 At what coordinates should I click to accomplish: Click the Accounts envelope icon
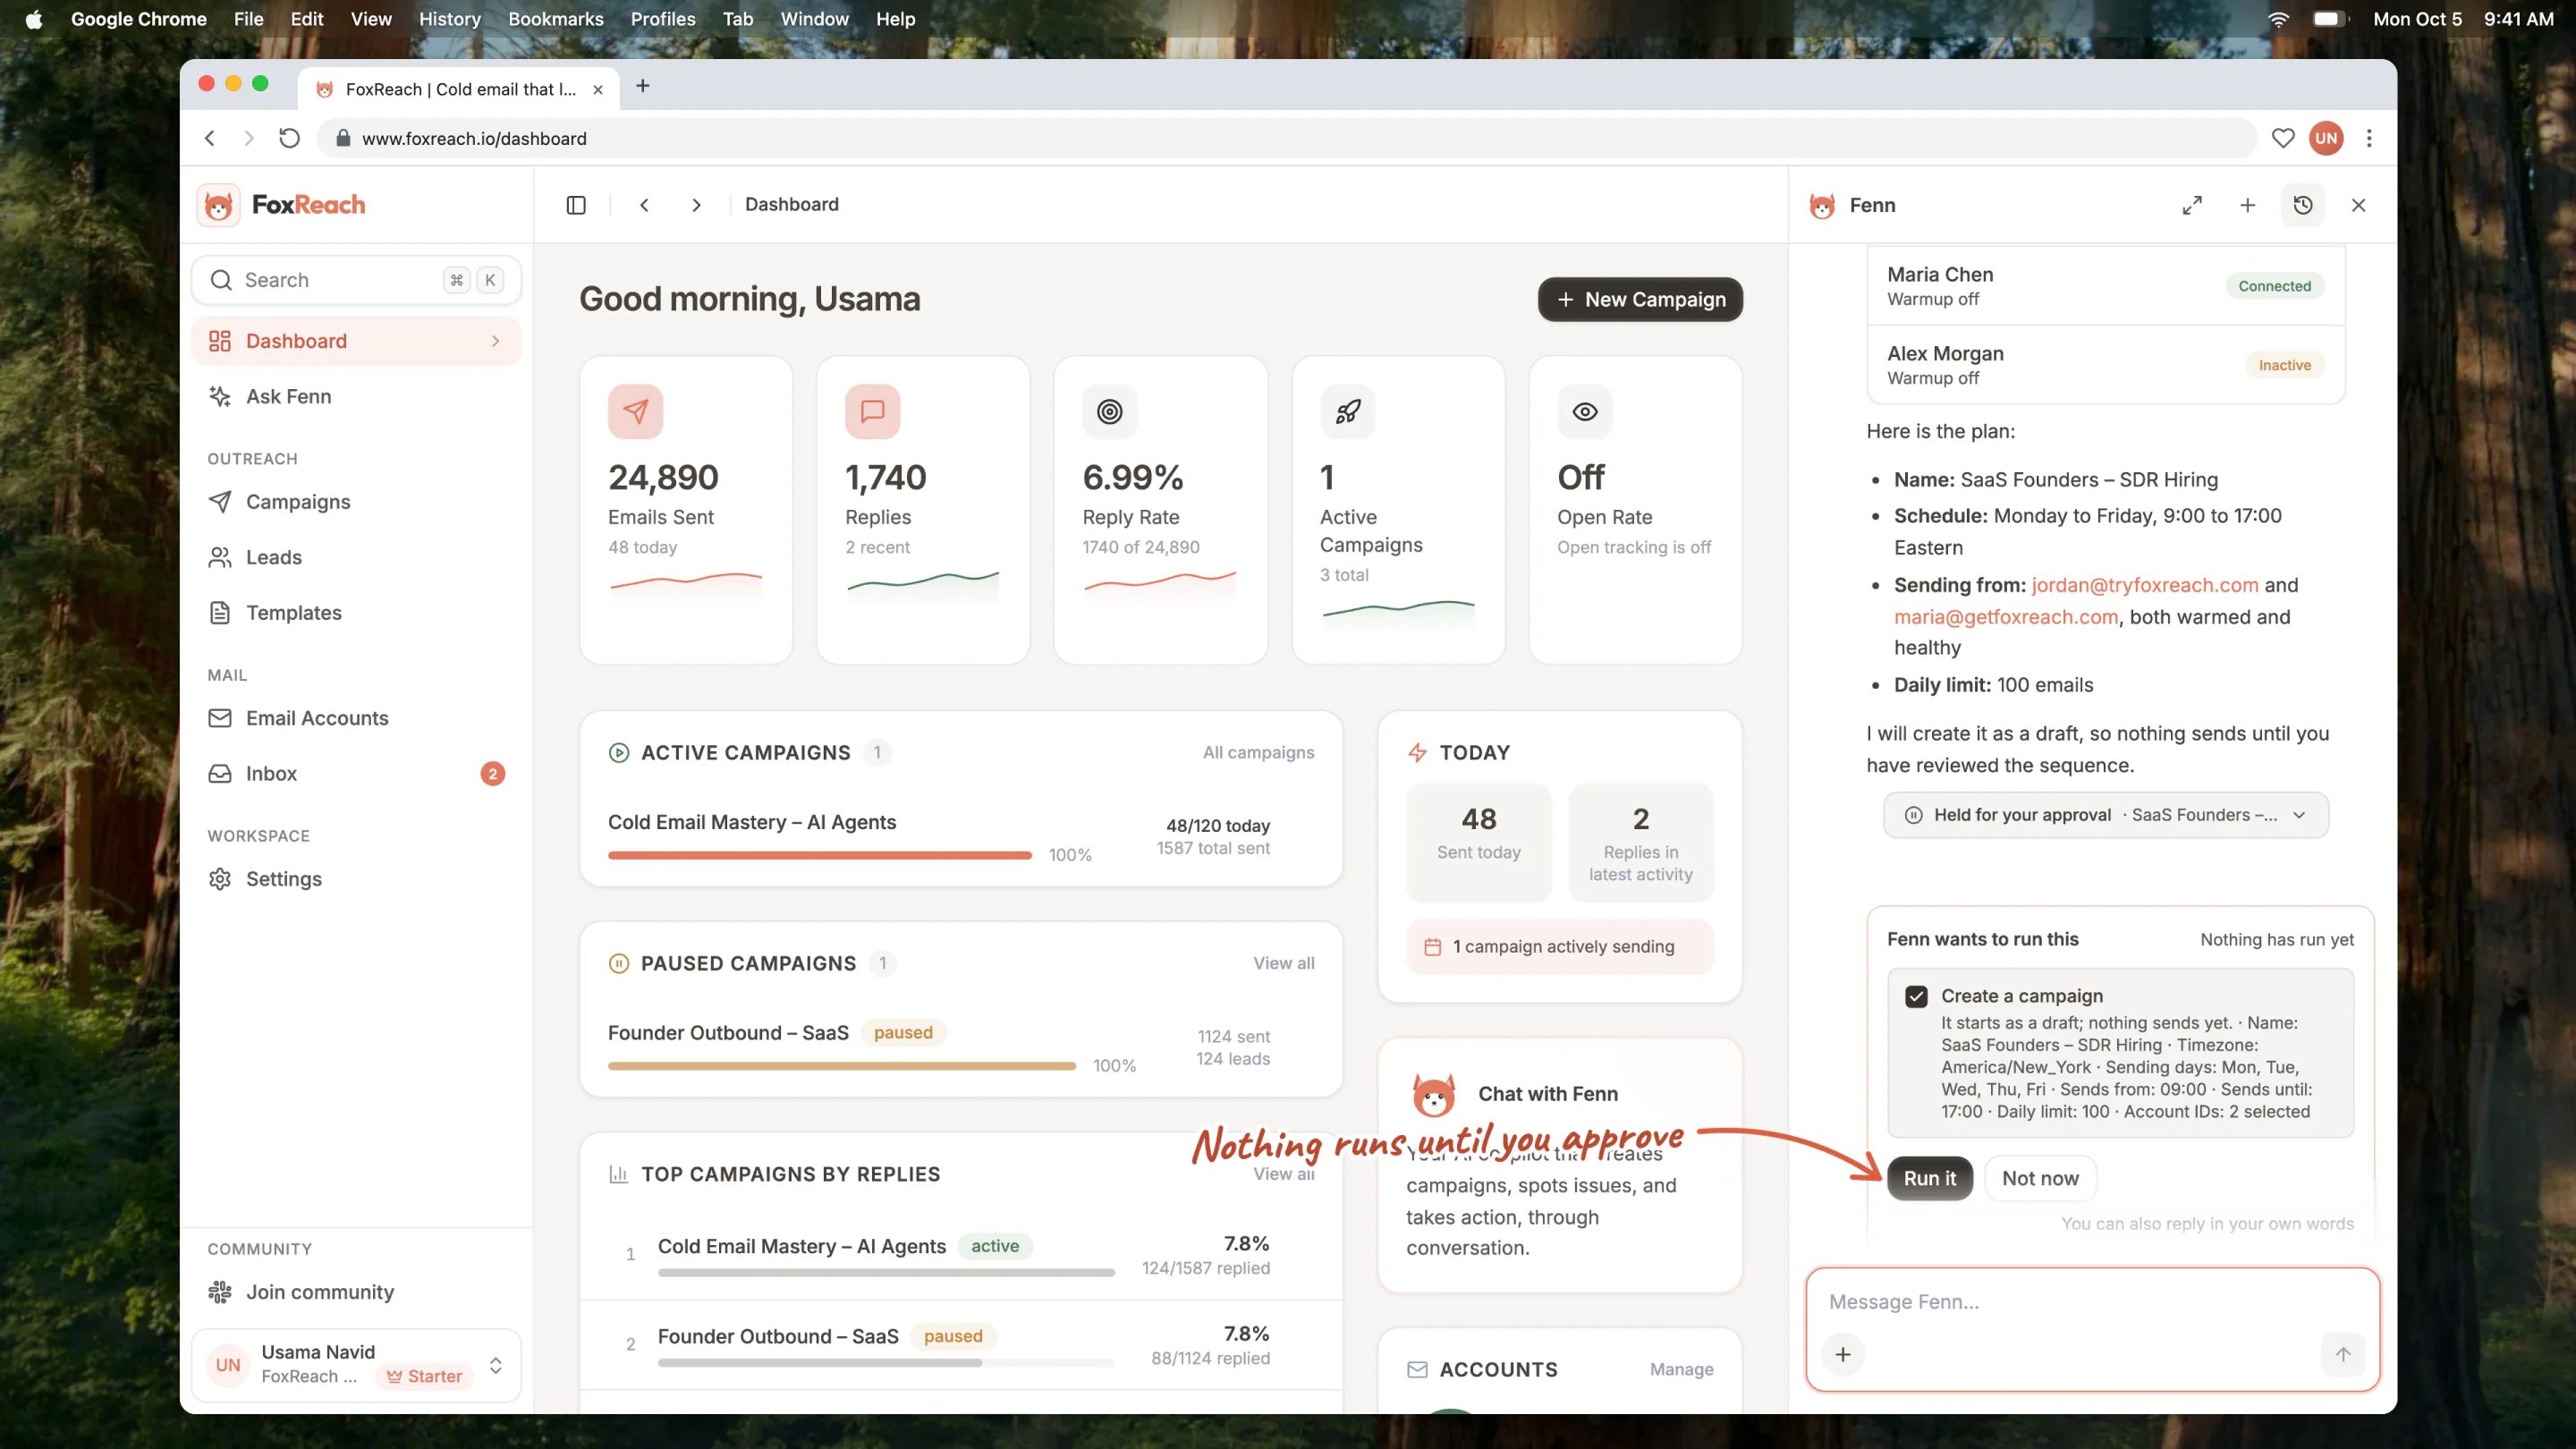point(1418,1370)
